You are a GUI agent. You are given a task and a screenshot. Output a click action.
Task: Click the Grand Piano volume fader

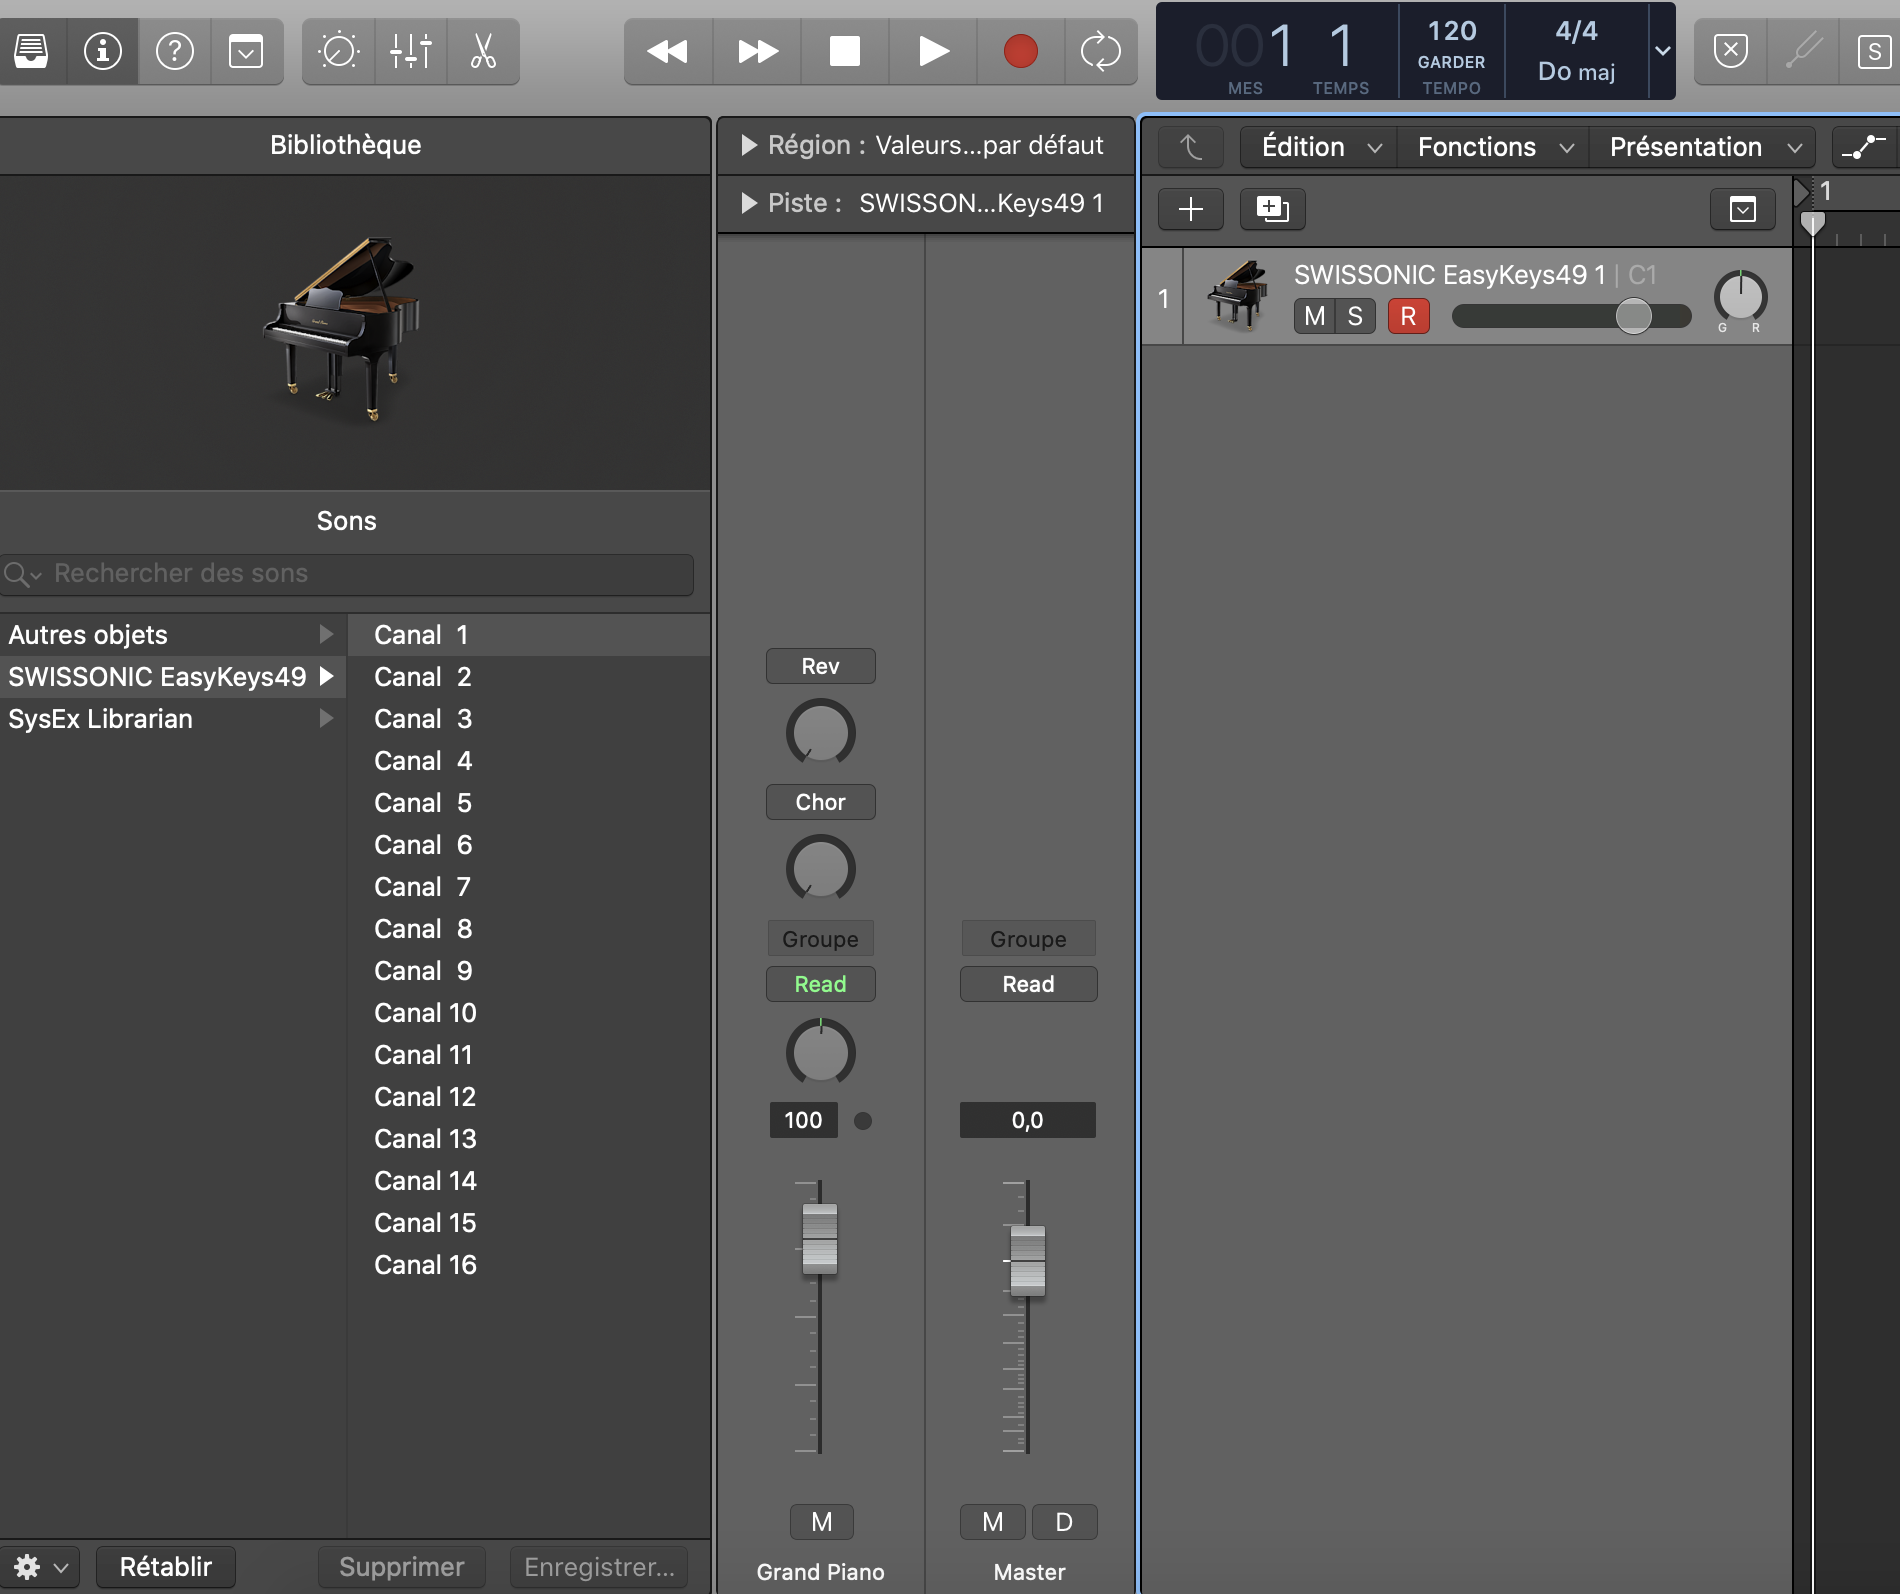[x=820, y=1239]
